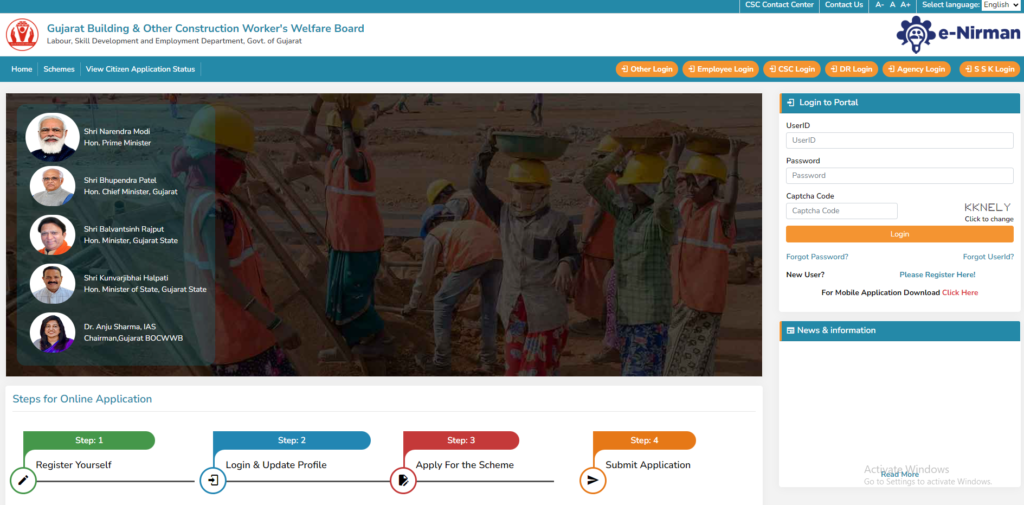Screen dimensions: 1024x505
Task: Open the Select language dropdown
Action: (1000, 5)
